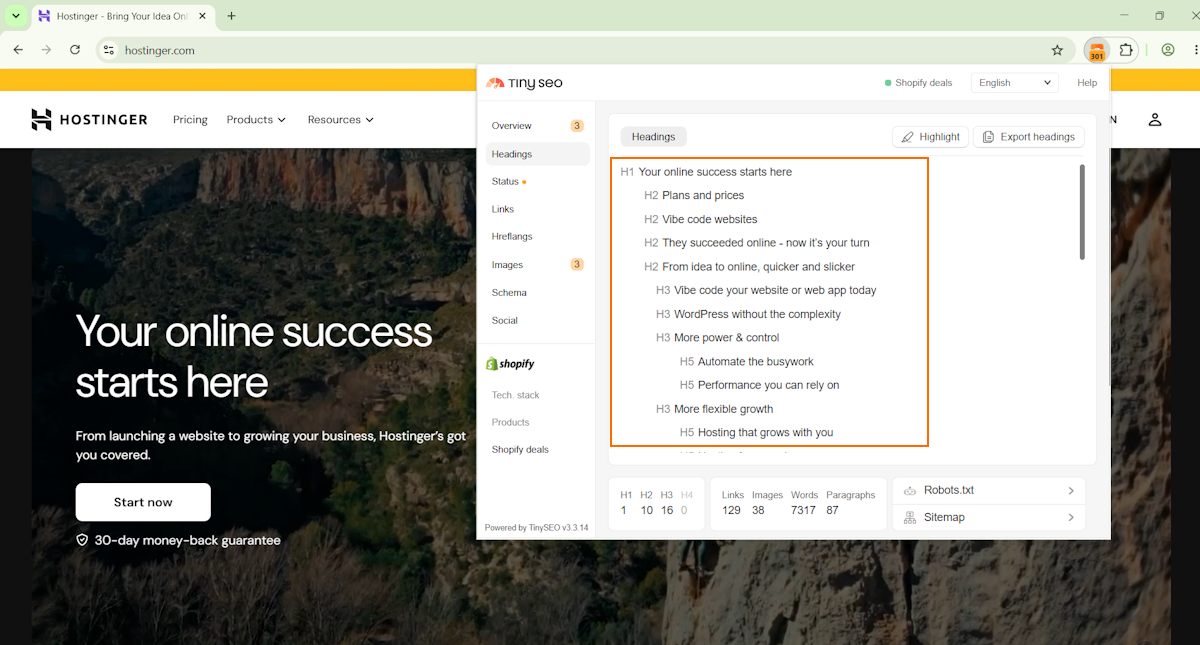1200x645 pixels.
Task: Expand the Resources navigation dropdown
Action: [x=341, y=120]
